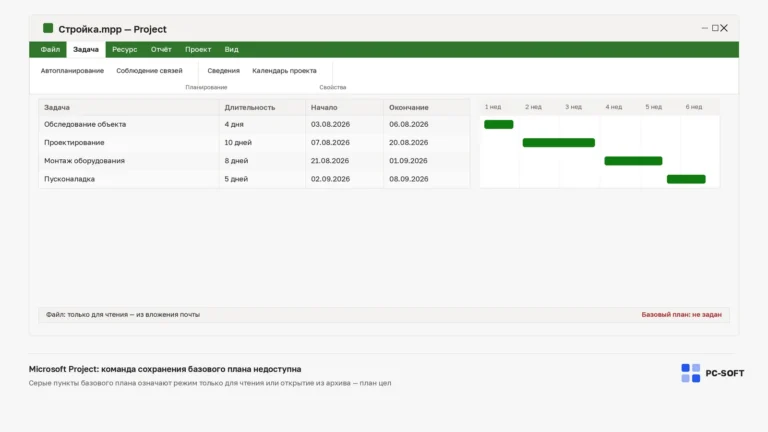
Task: Minimize the Project window
Action: pos(704,28)
